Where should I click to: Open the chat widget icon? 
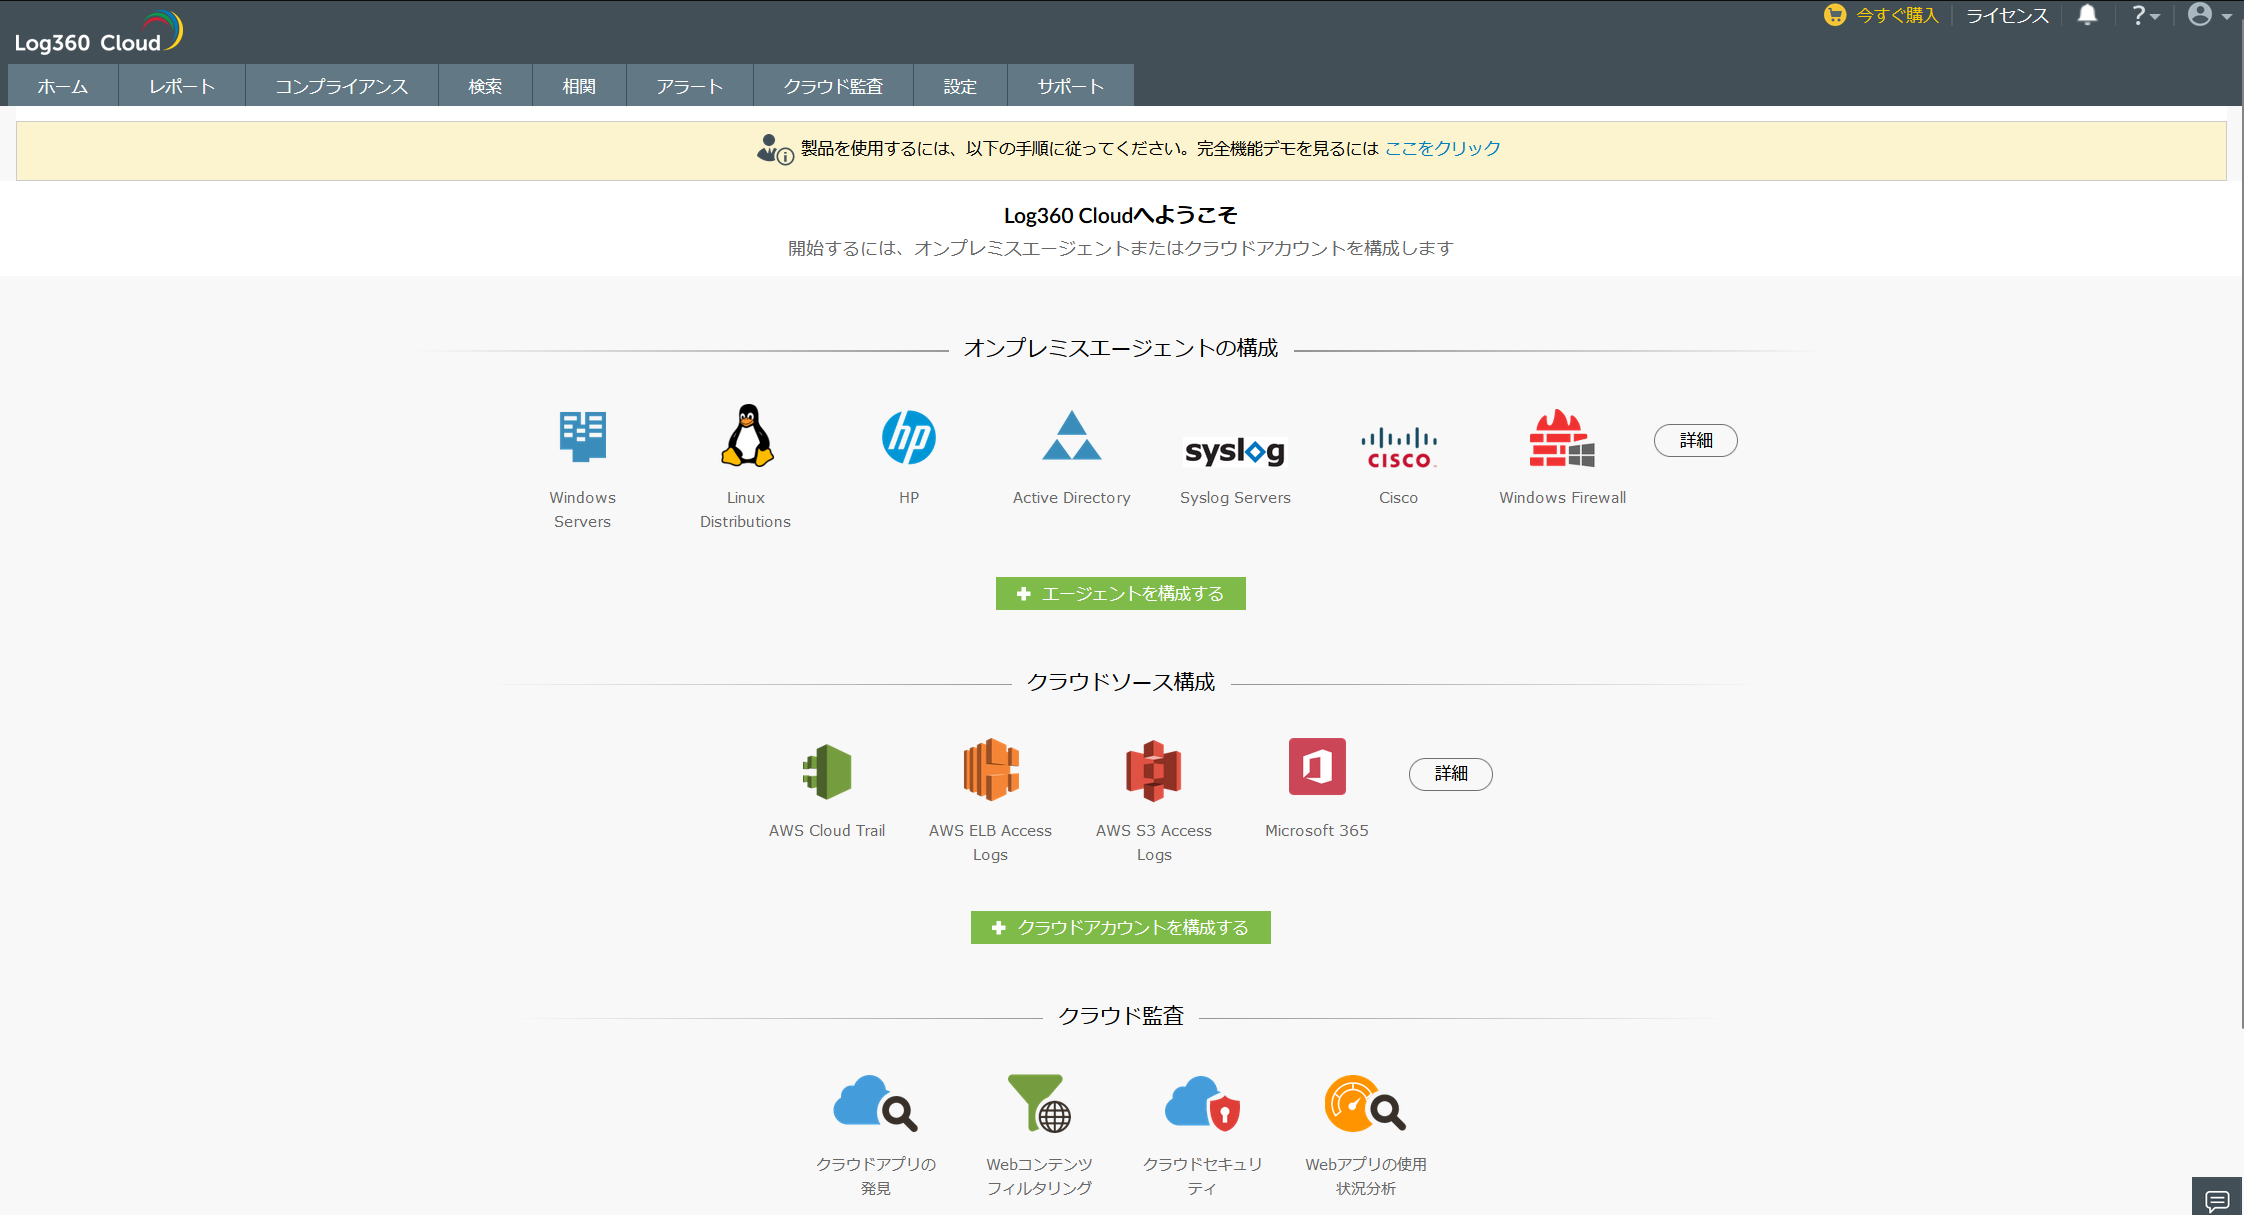tap(2217, 1199)
